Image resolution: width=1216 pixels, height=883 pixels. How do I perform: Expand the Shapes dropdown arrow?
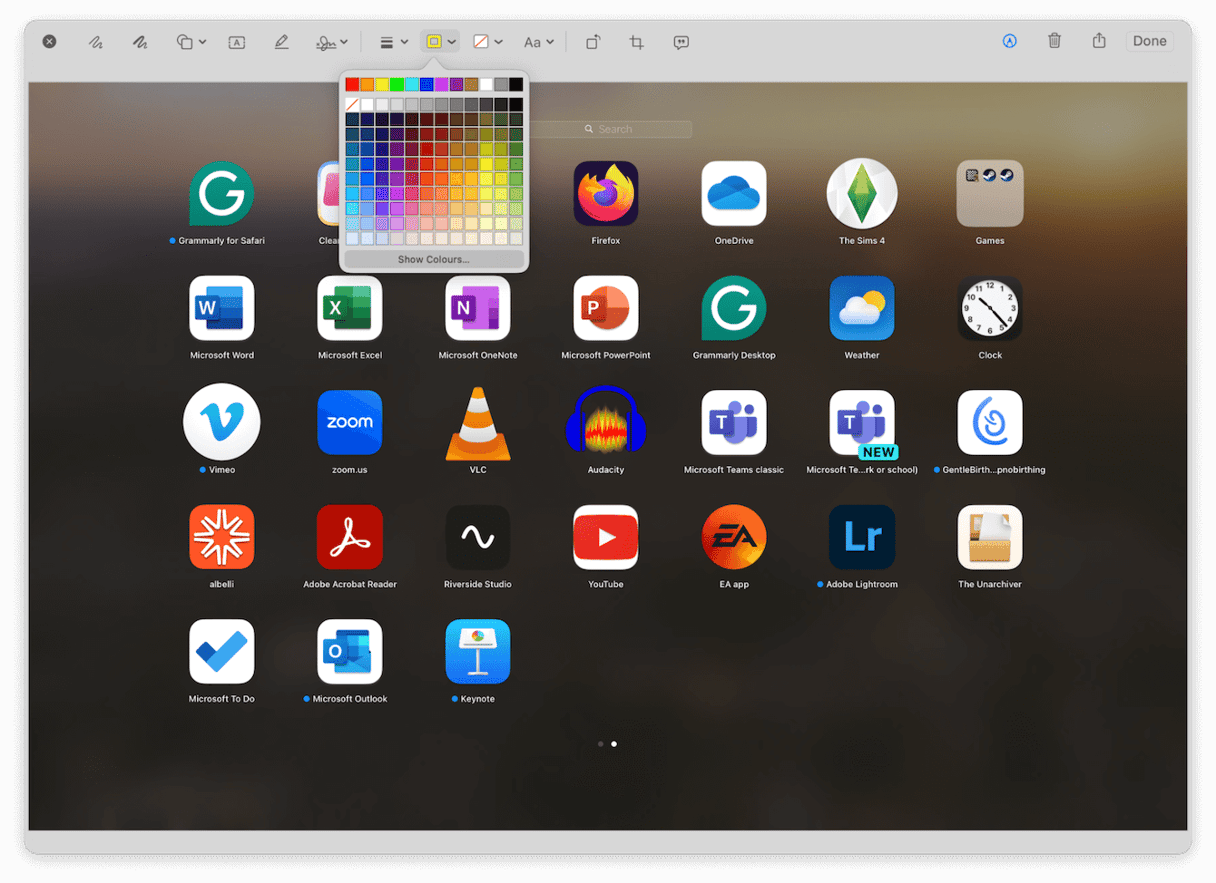pyautogui.click(x=200, y=42)
